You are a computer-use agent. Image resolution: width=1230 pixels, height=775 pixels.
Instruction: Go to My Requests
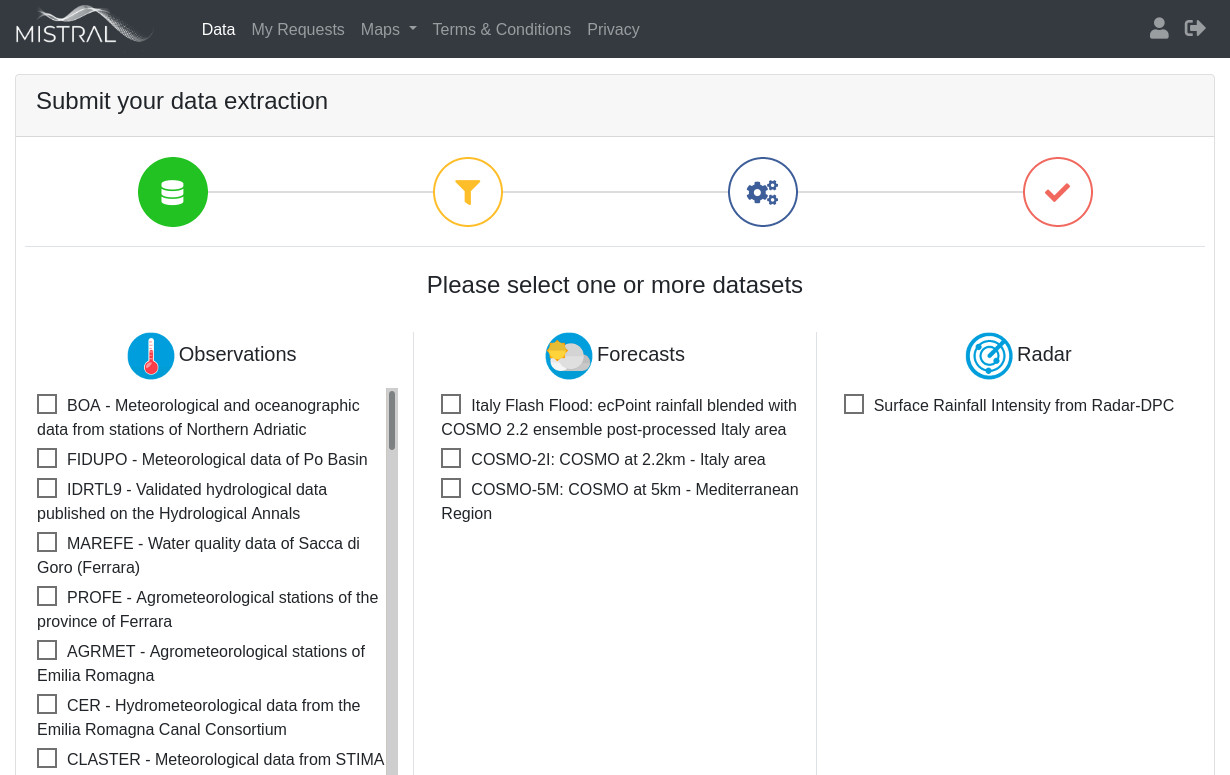pyautogui.click(x=298, y=30)
